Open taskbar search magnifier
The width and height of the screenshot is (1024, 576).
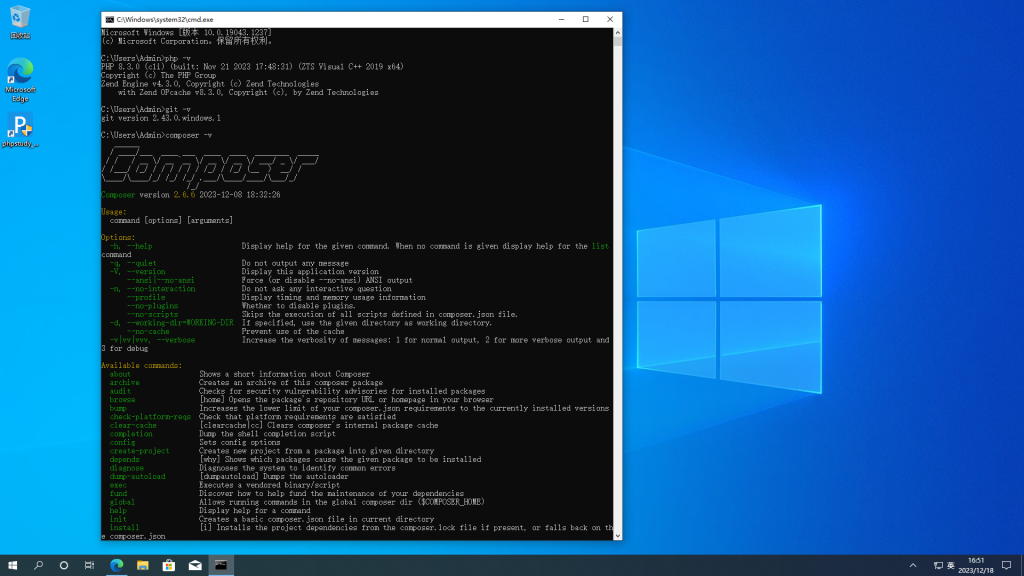tap(39, 566)
